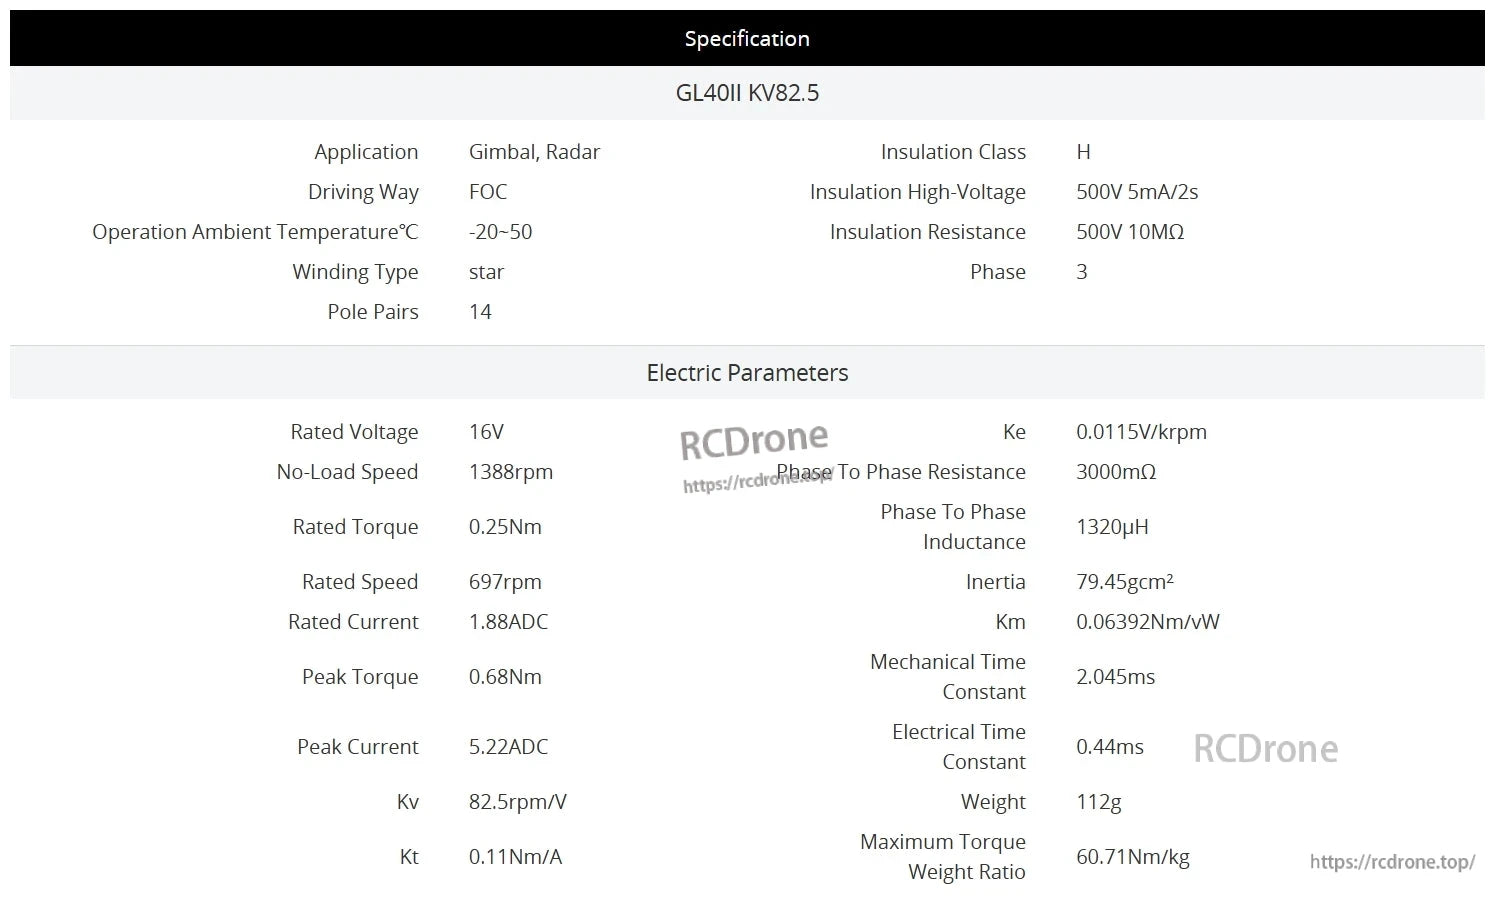Click the Rated Current value 1.88ADC
This screenshot has height=905, width=1510.
[x=508, y=622]
